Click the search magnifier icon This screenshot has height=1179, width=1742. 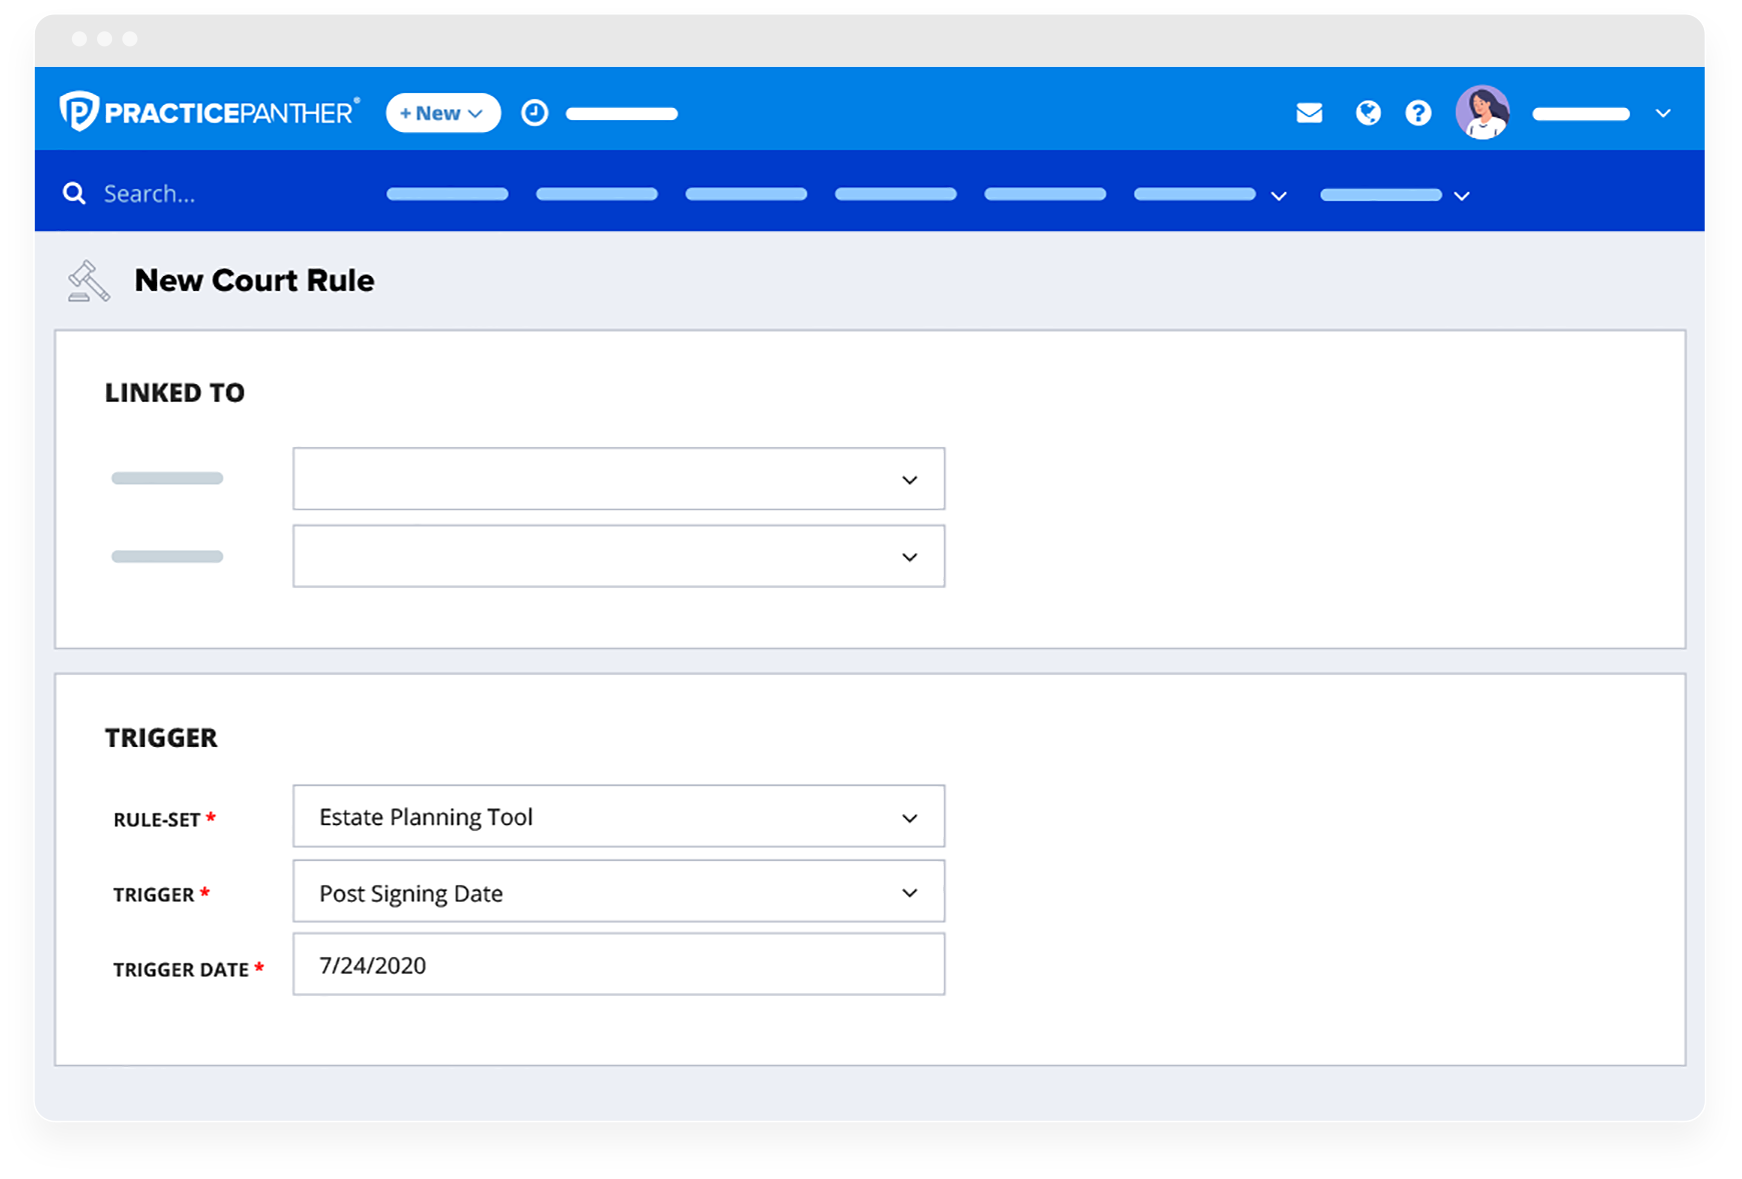(x=74, y=193)
